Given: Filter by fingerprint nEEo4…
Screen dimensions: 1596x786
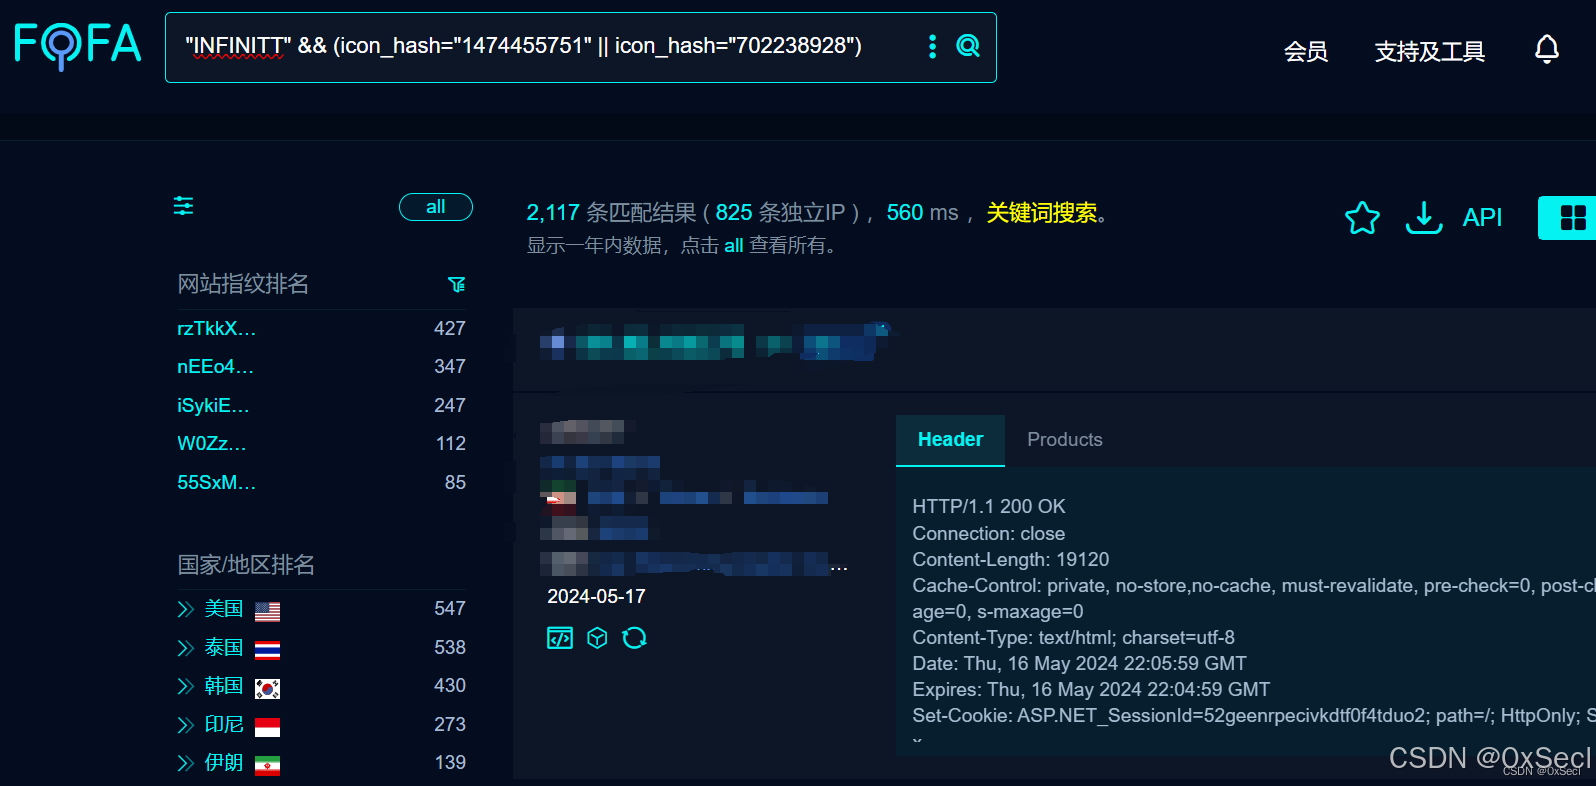Looking at the screenshot, I should point(216,367).
